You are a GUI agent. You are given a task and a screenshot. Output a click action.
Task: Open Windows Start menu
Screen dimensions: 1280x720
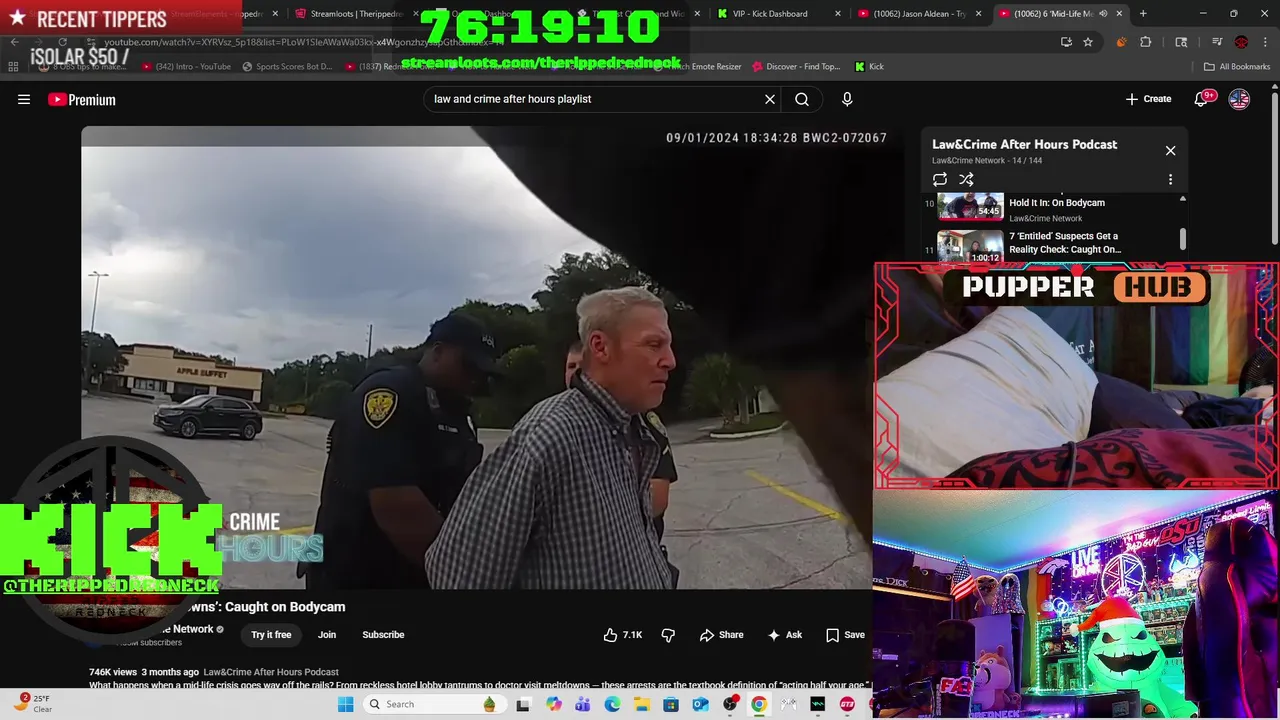[345, 704]
